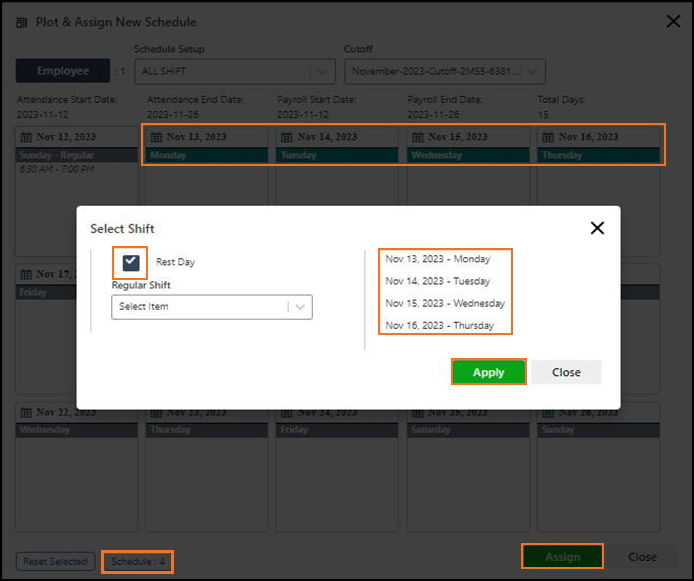Screen dimensions: 694x581
Task: Click the Schedule : 4 counter label
Action: [x=137, y=561]
